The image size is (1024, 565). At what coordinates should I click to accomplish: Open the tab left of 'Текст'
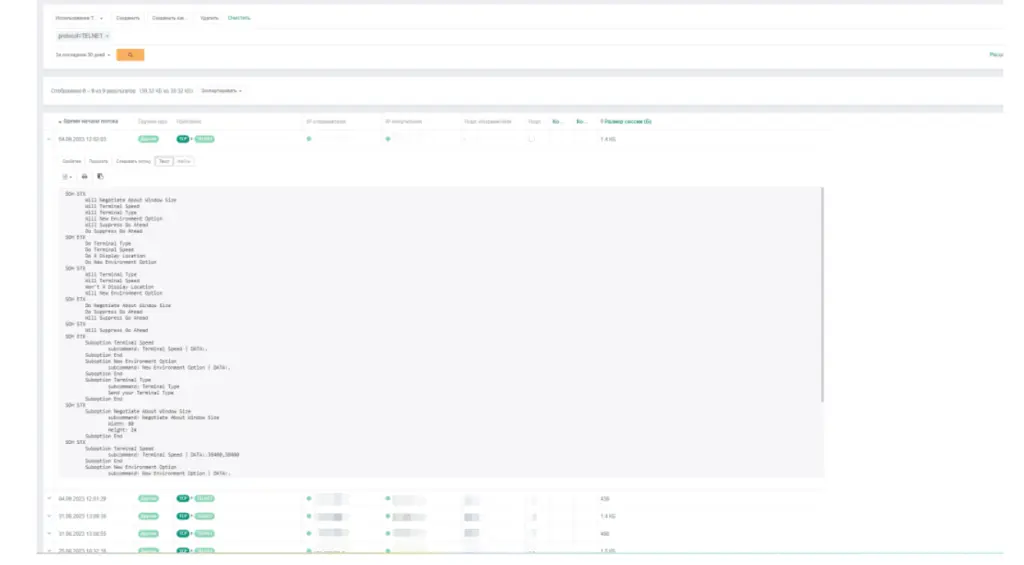click(x=133, y=161)
